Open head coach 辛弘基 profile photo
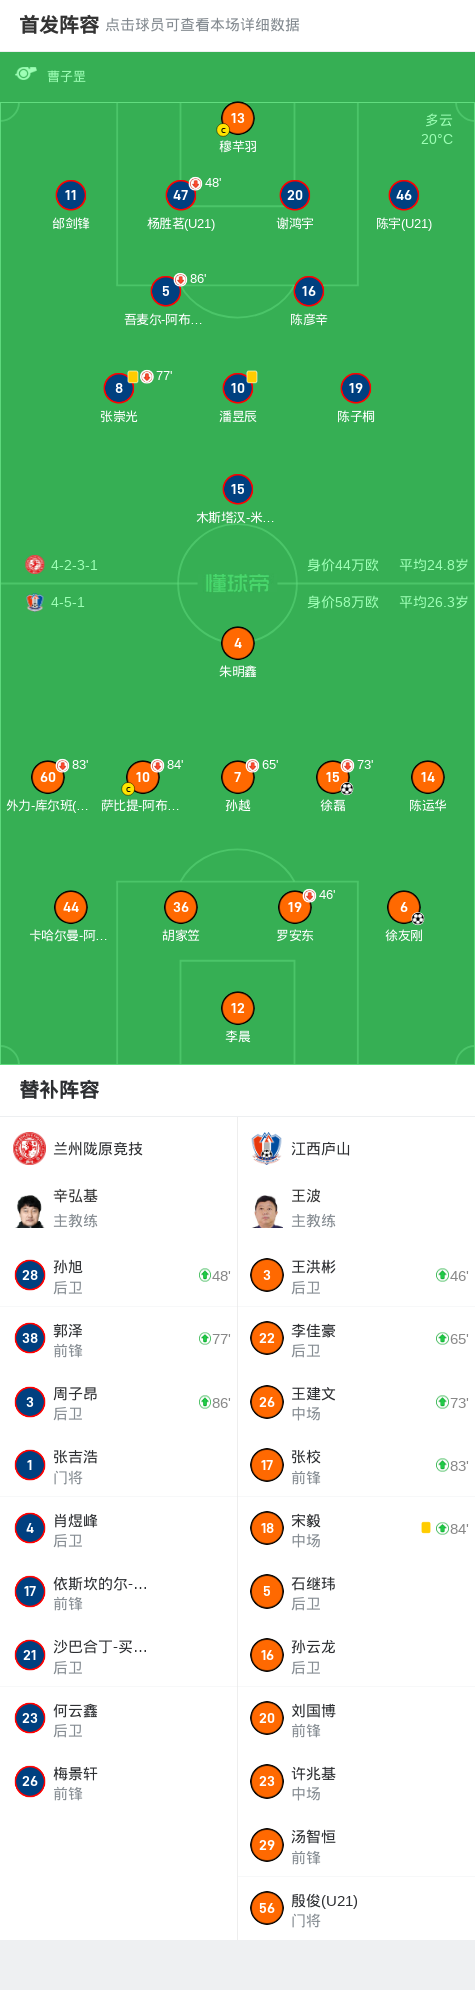The height and width of the screenshot is (1990, 475). click(30, 1210)
